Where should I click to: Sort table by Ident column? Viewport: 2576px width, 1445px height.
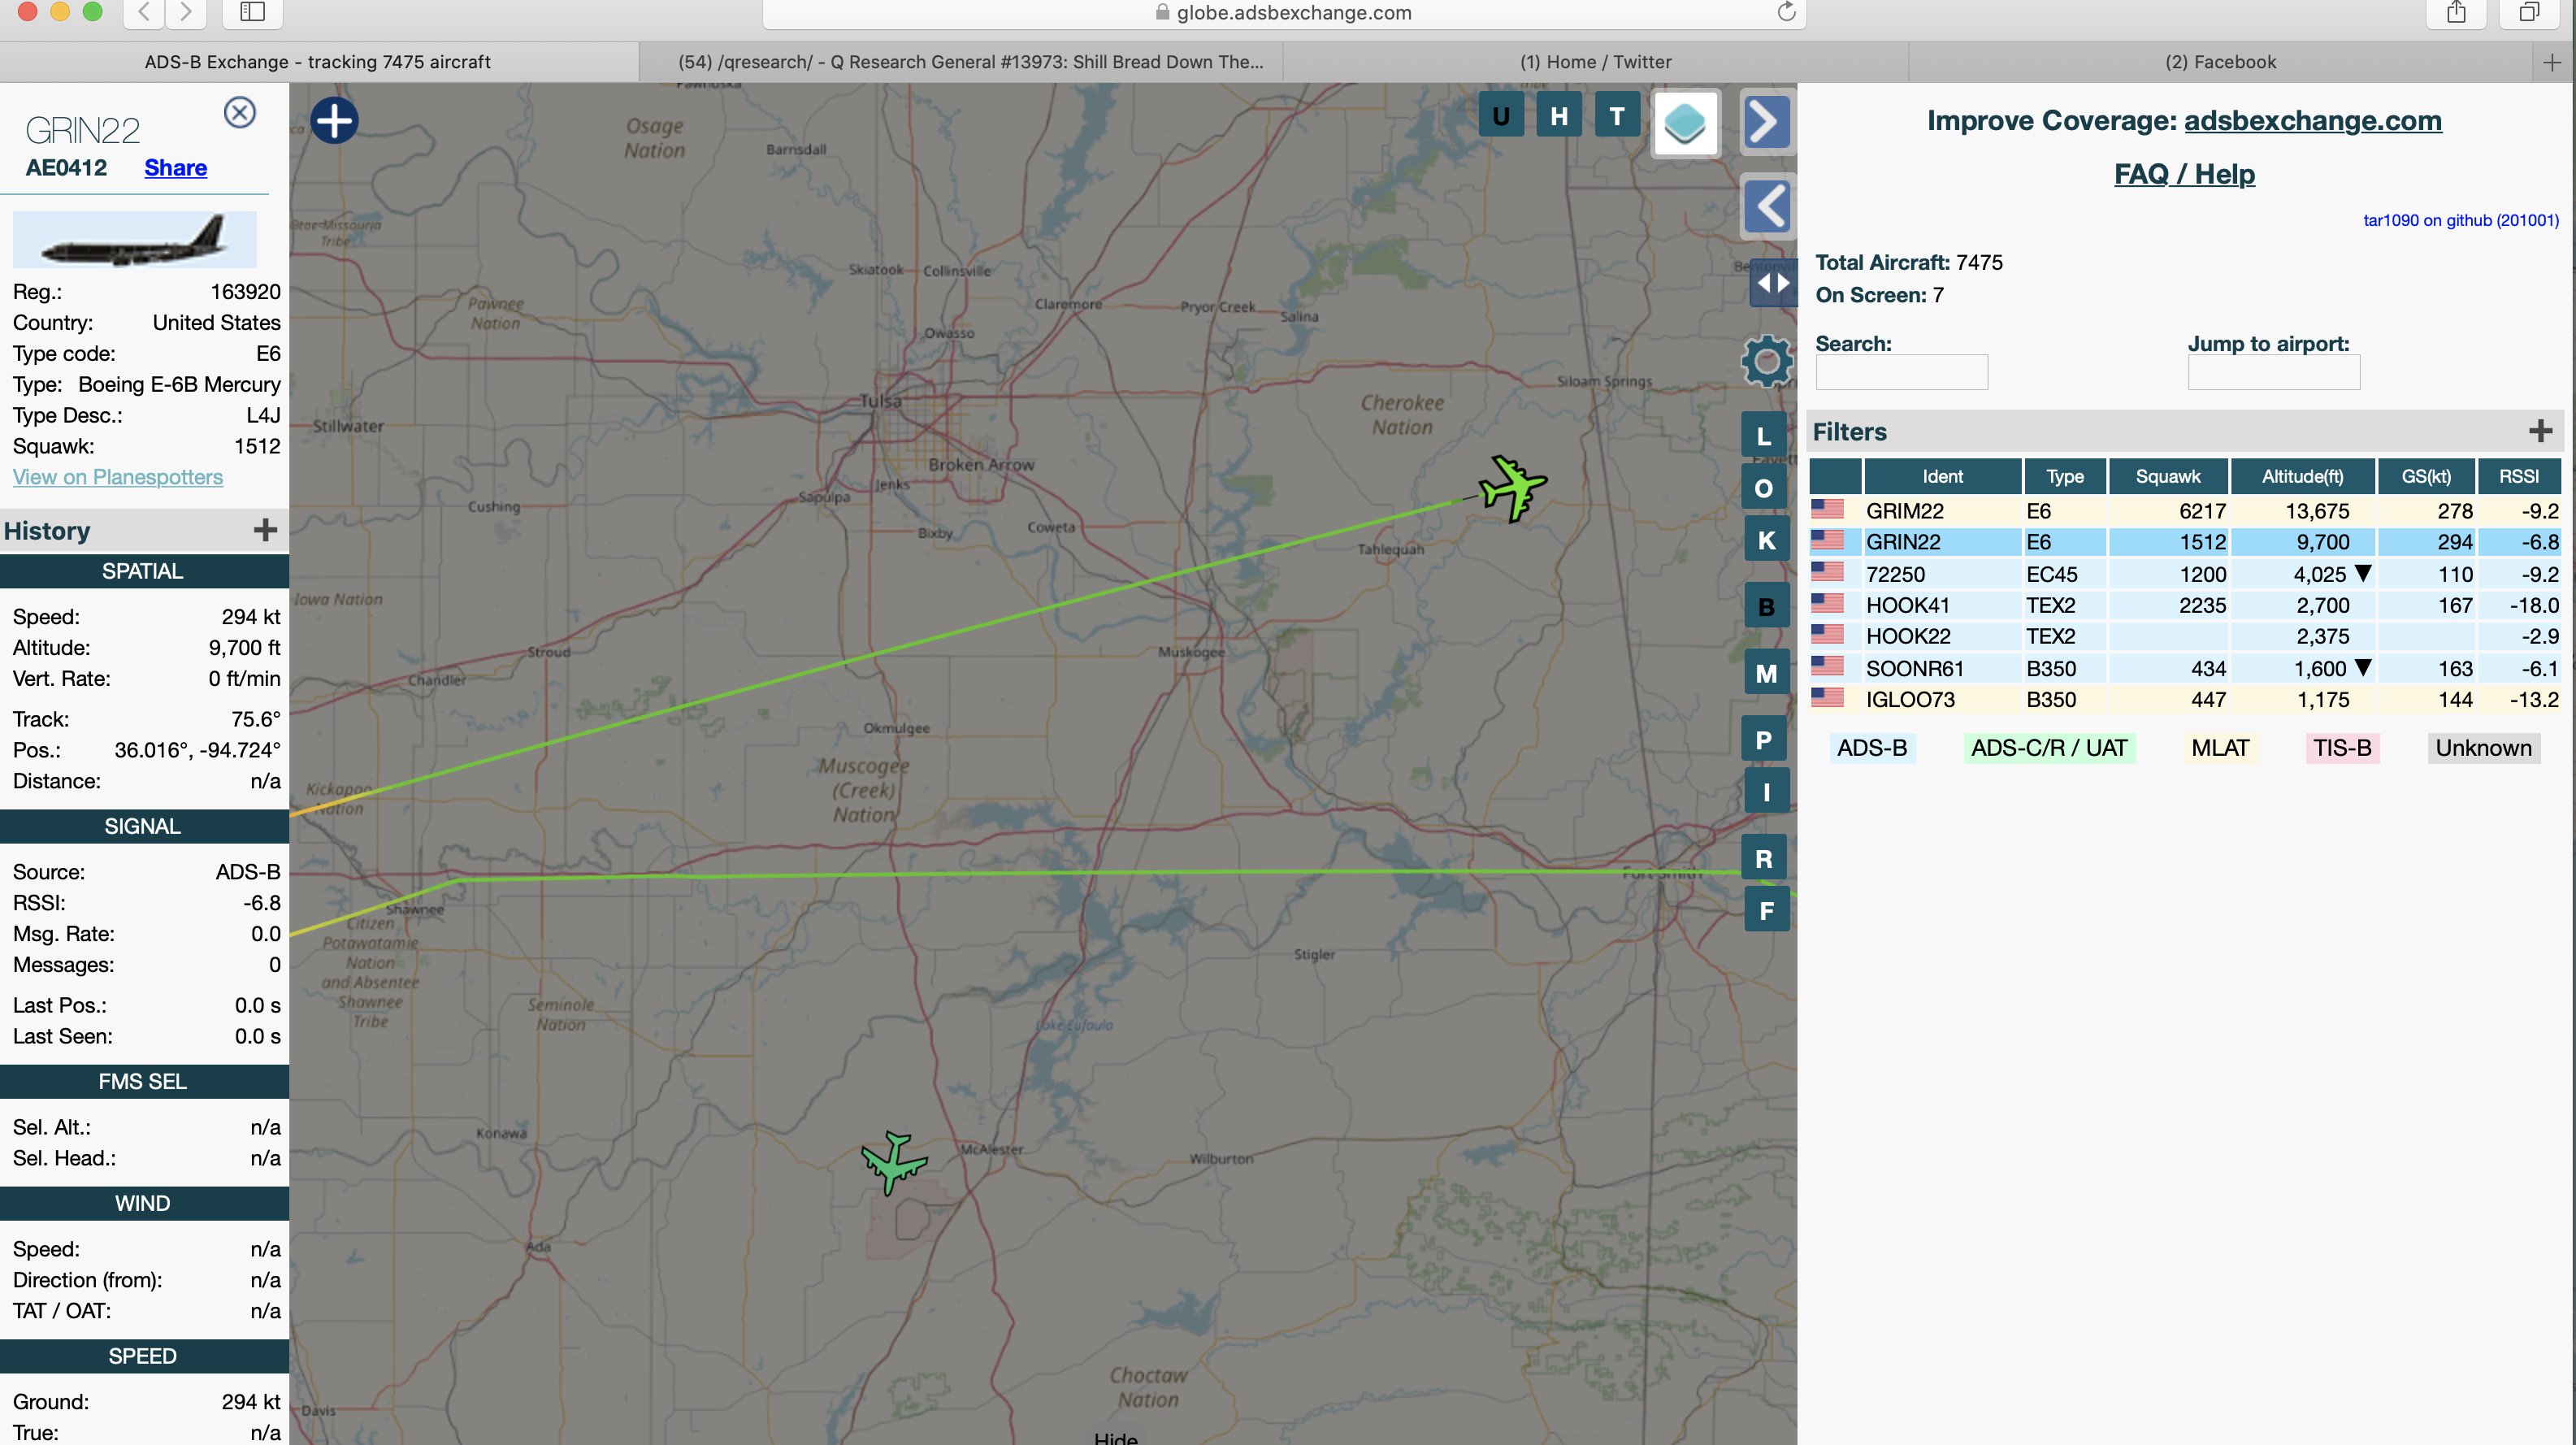(1942, 477)
